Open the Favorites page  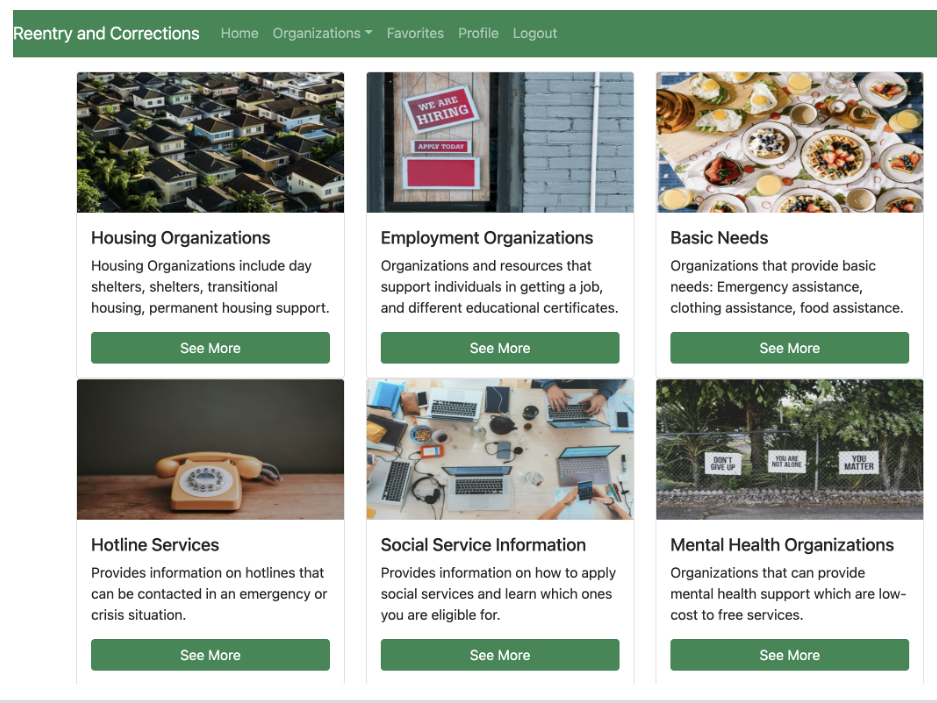[x=415, y=33]
